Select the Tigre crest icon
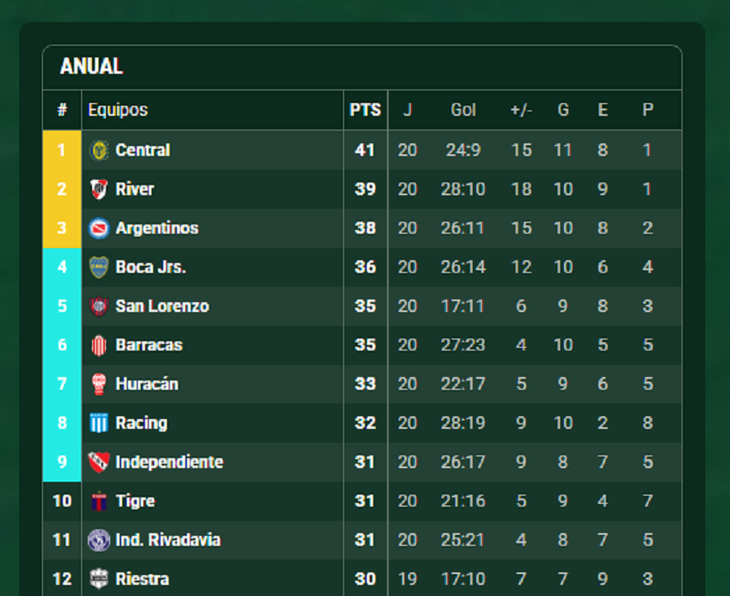Screen dimensions: 730x596 pos(99,501)
